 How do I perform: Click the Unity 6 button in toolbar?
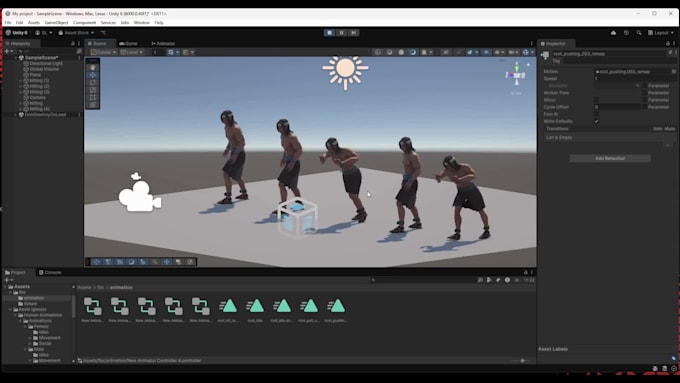coord(16,33)
